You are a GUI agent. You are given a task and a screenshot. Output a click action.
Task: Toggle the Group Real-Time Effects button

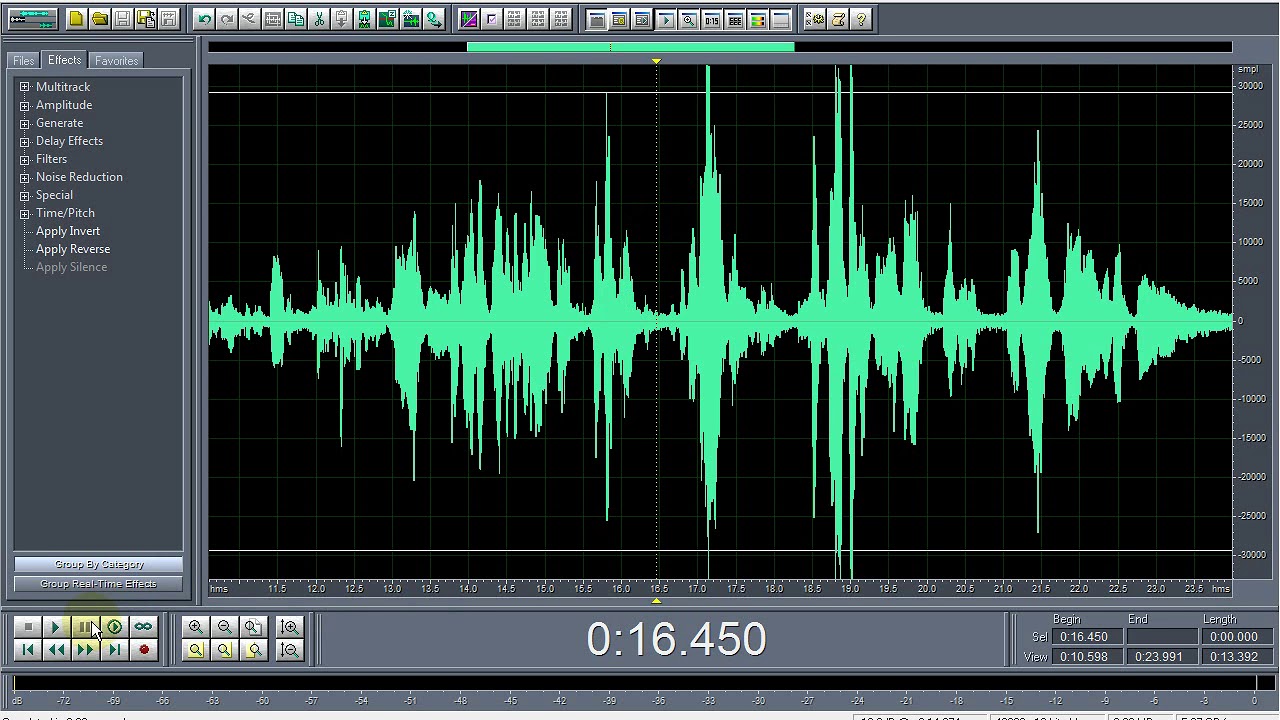(x=99, y=584)
